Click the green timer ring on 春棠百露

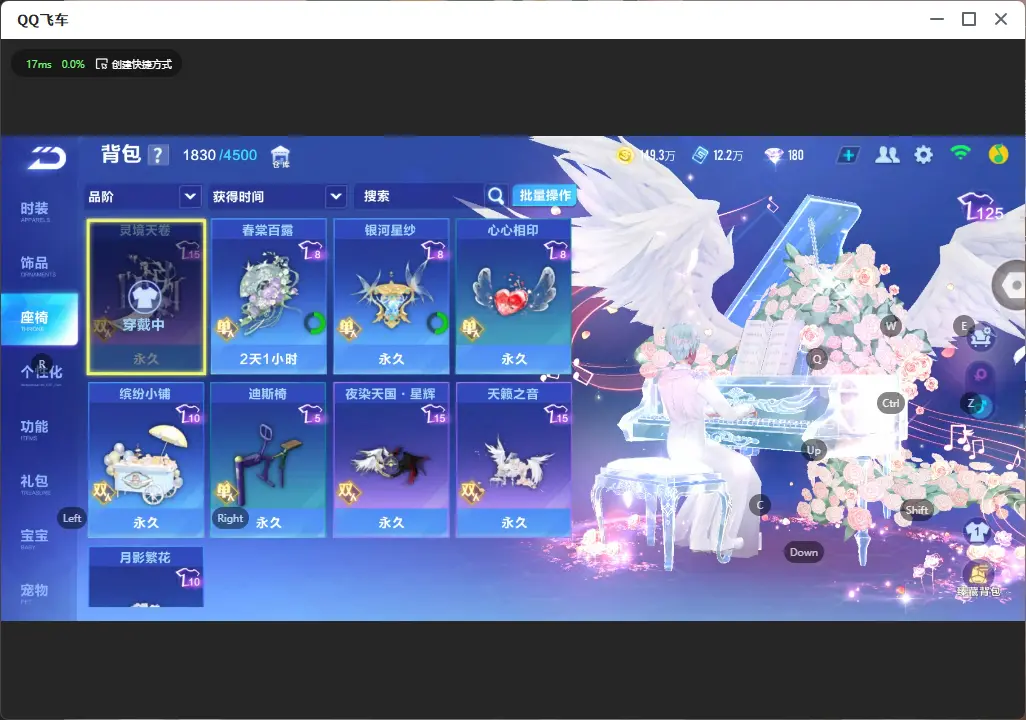pos(315,323)
